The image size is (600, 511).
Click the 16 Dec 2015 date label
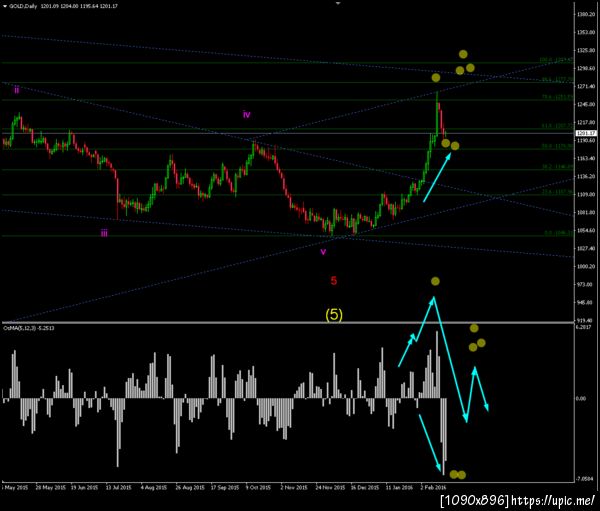(365, 488)
